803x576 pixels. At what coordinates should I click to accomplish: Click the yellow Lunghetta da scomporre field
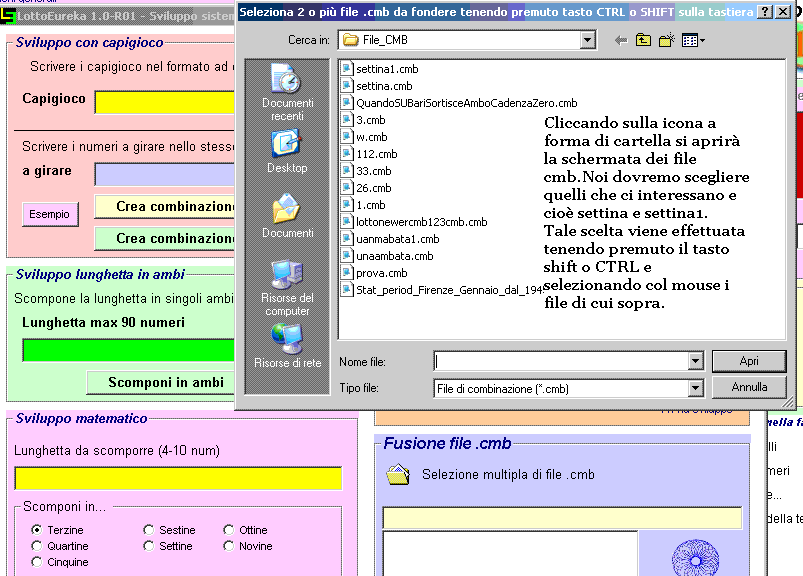178,479
